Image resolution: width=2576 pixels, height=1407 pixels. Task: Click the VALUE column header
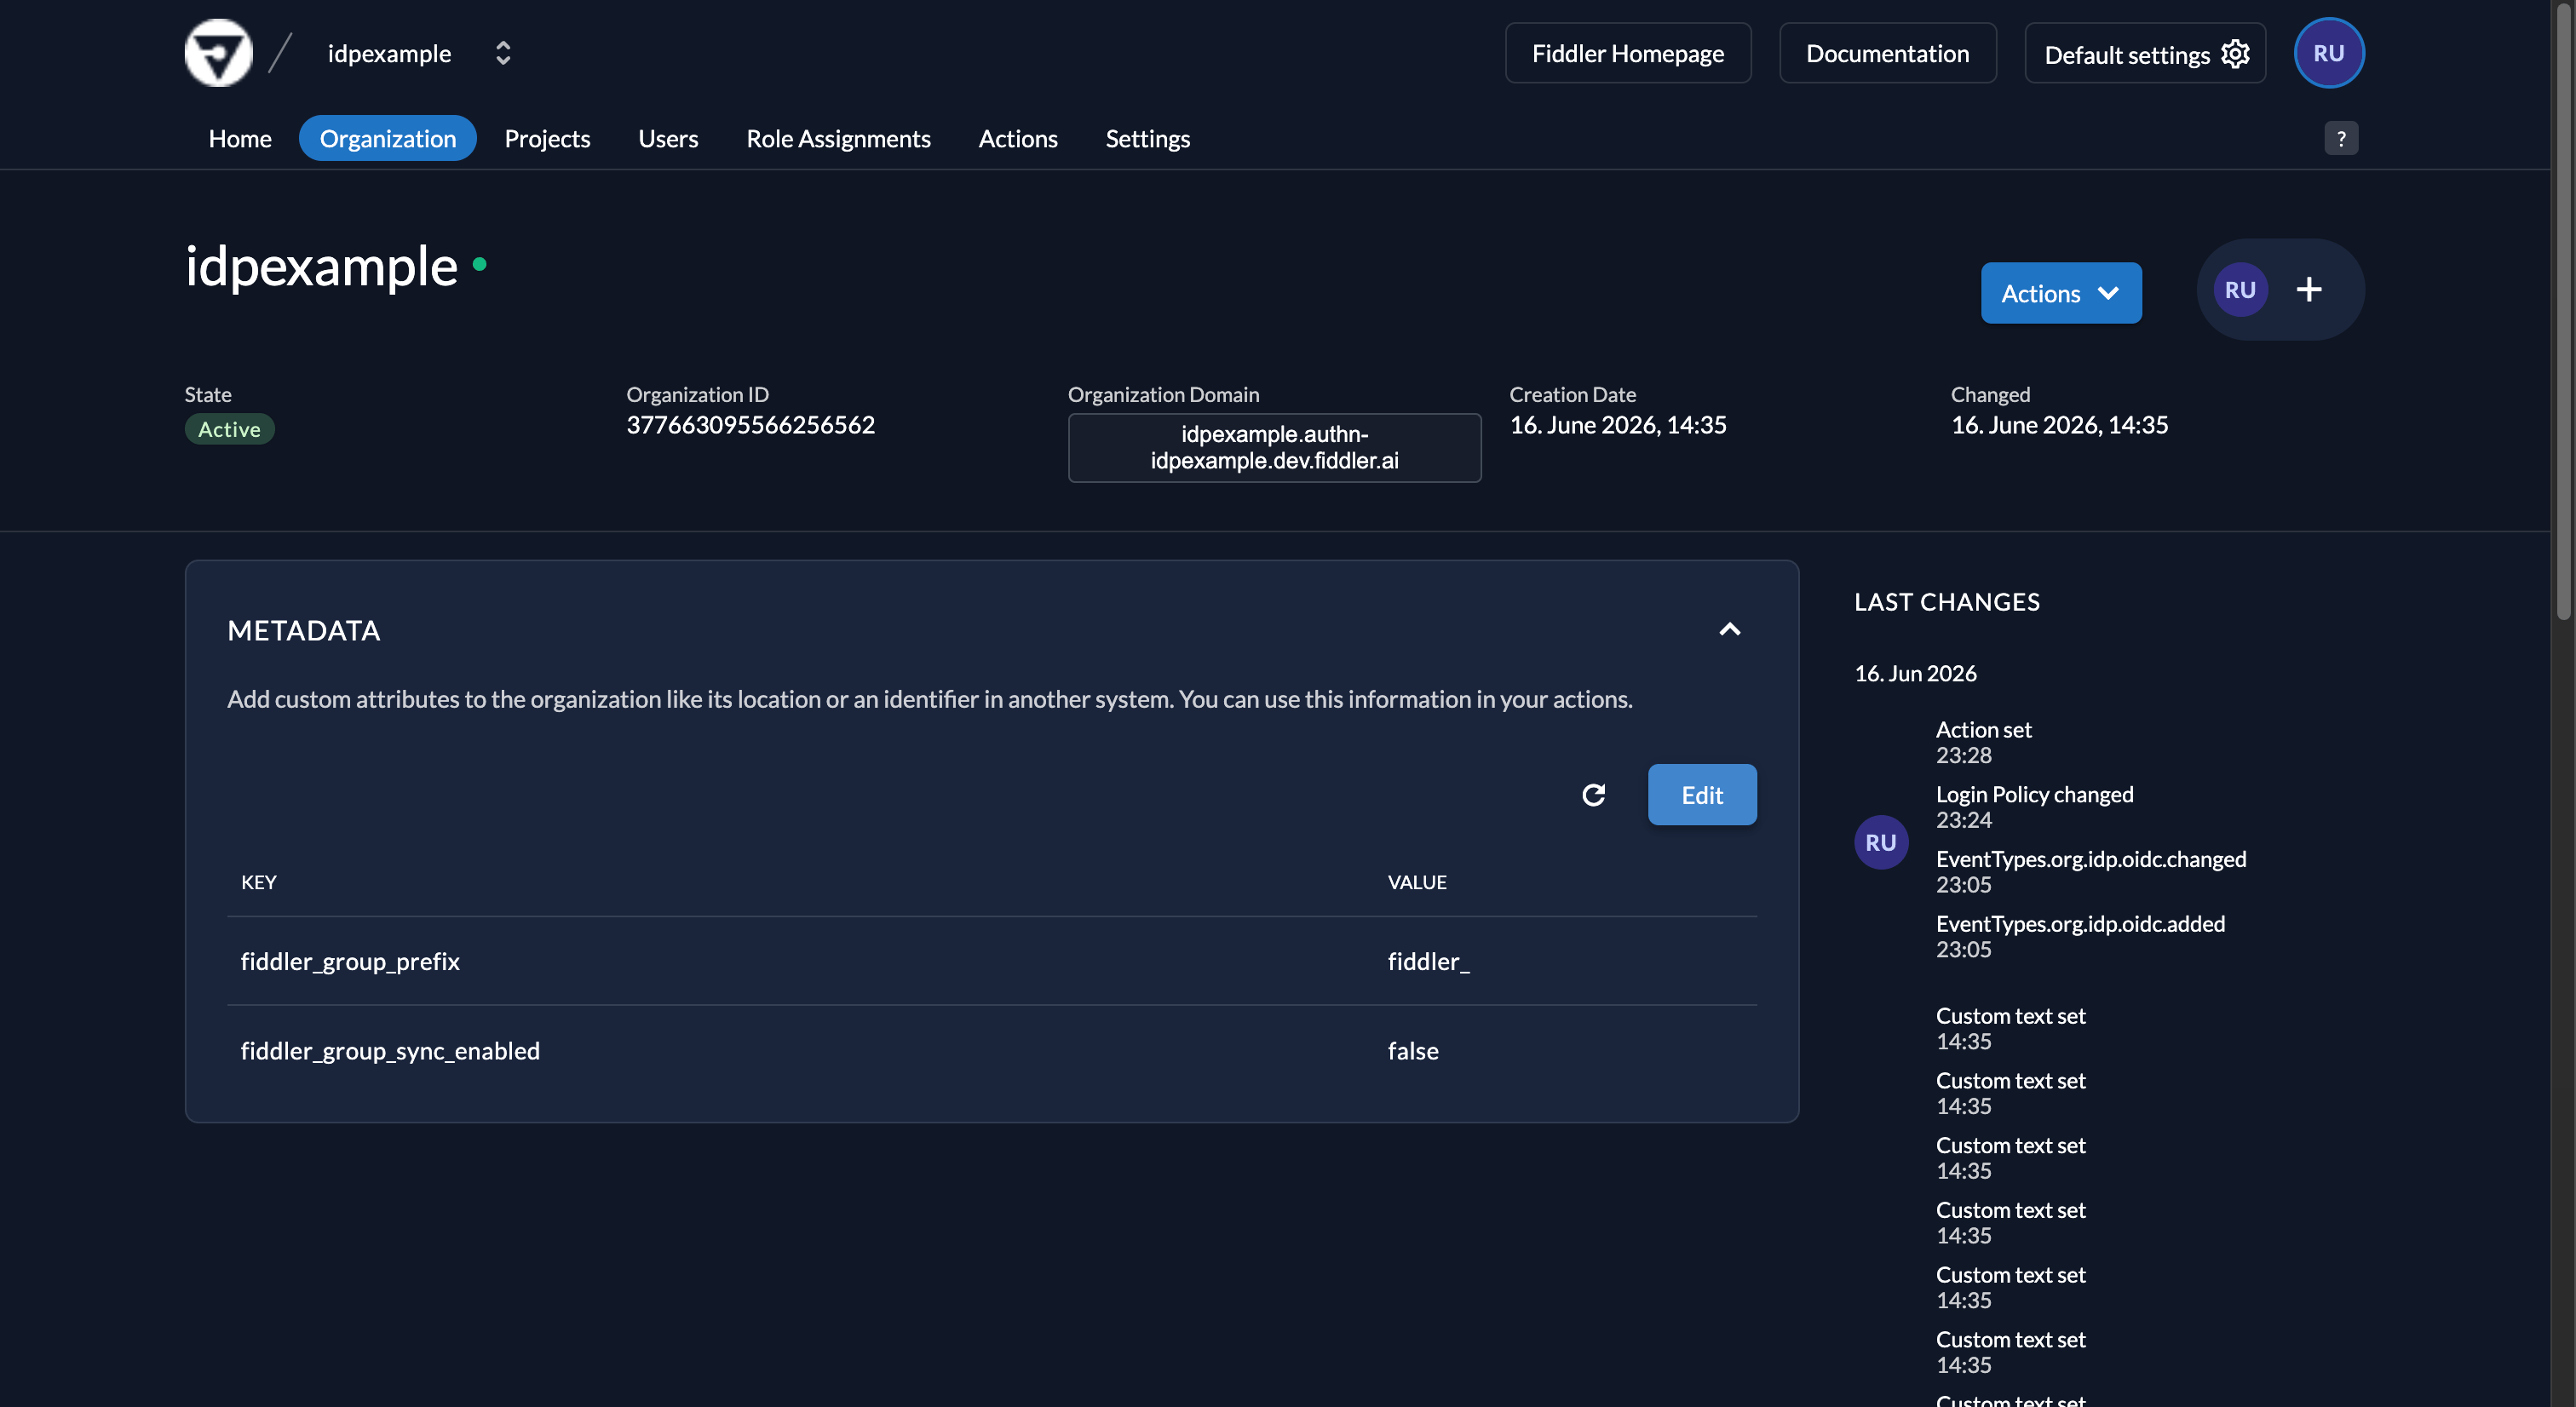tap(1416, 882)
